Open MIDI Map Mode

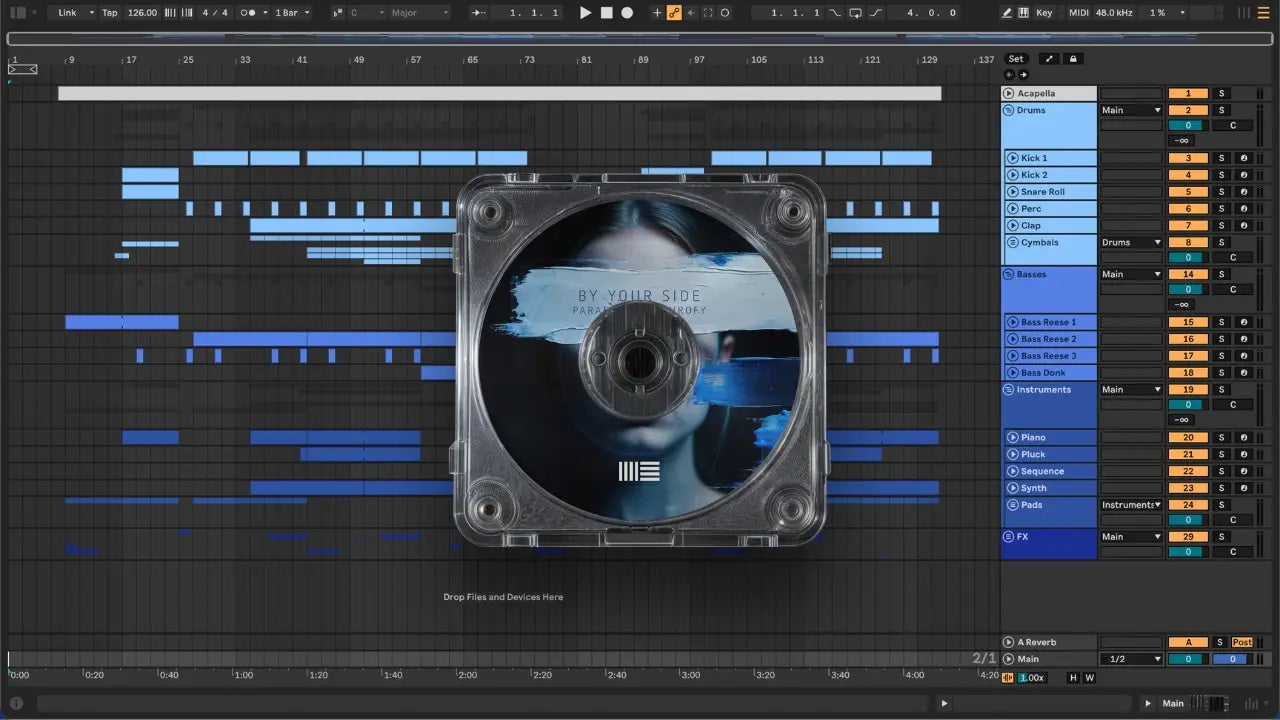click(1078, 13)
